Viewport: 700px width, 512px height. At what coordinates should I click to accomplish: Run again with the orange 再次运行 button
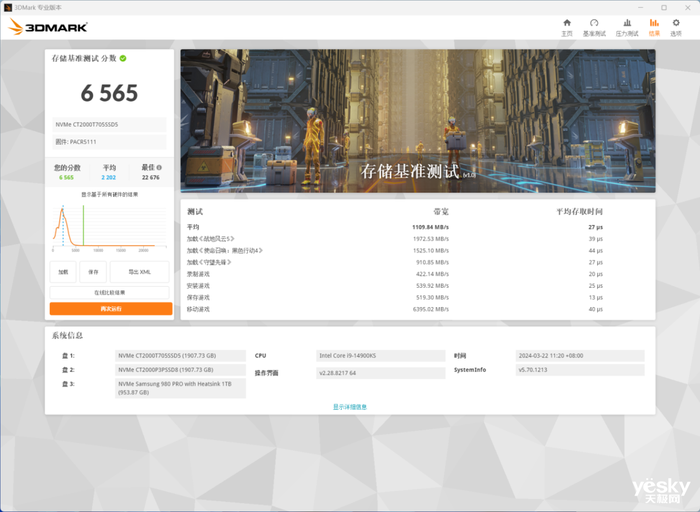pos(111,308)
